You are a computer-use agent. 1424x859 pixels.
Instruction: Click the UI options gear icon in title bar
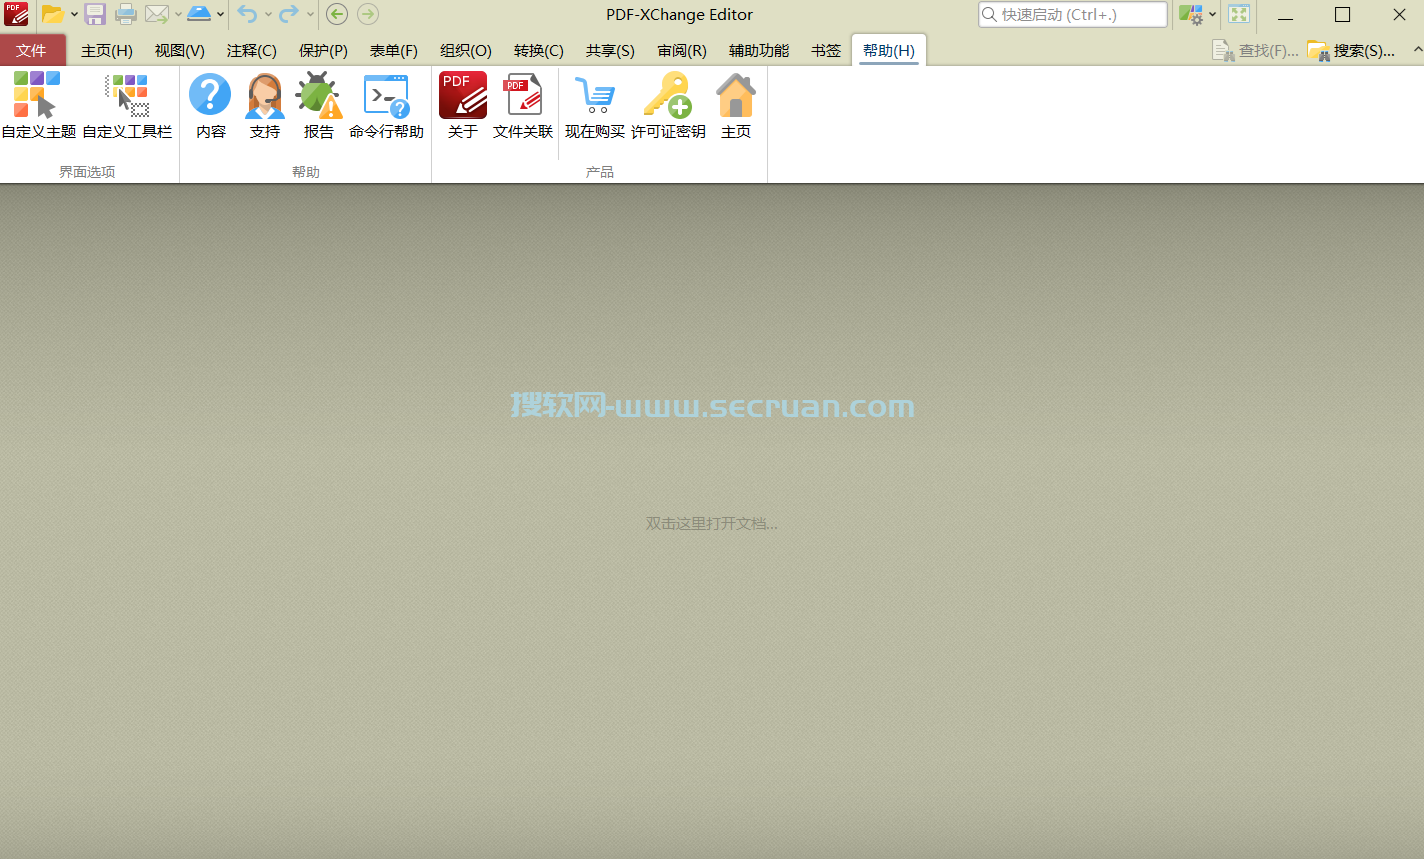[x=1191, y=14]
